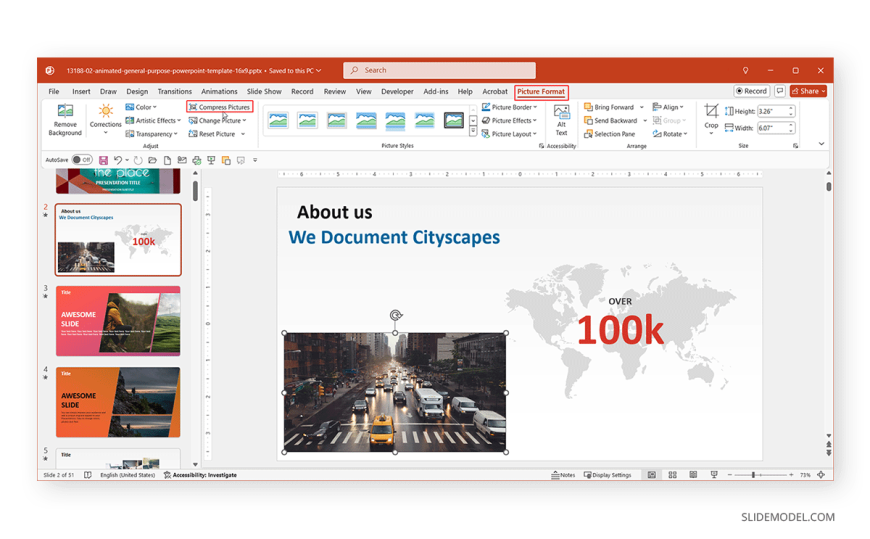Select slide 3 thumbnail
The width and height of the screenshot is (870, 539).
coord(118,321)
